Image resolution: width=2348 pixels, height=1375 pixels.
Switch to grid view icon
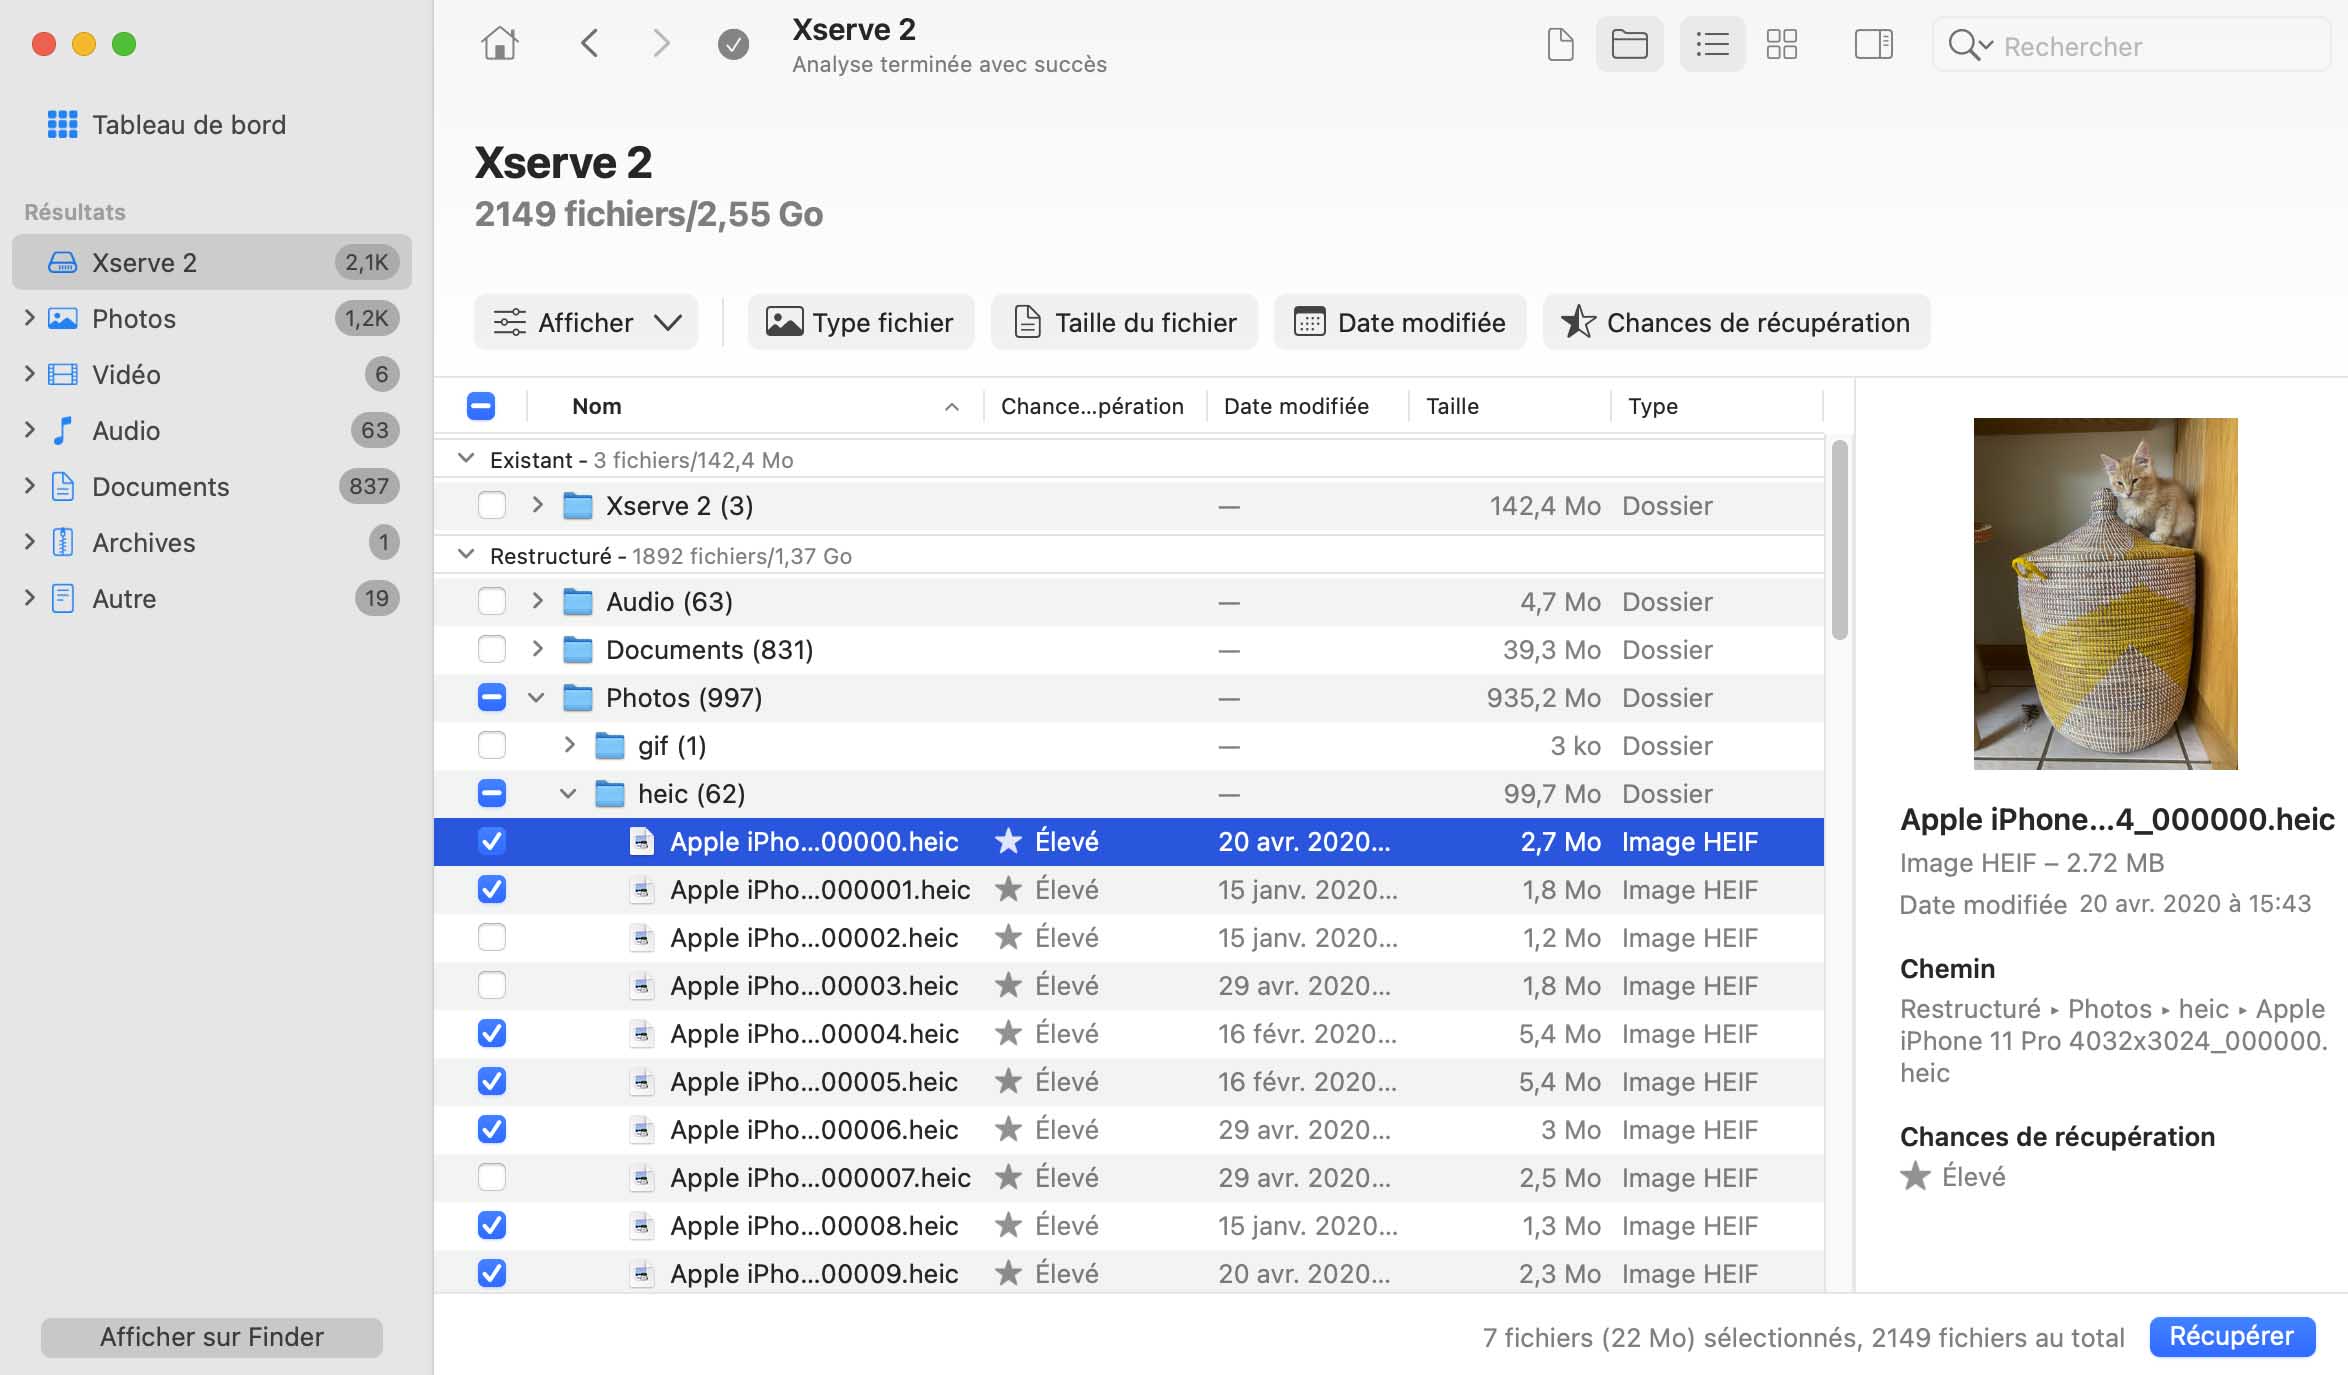click(1781, 44)
